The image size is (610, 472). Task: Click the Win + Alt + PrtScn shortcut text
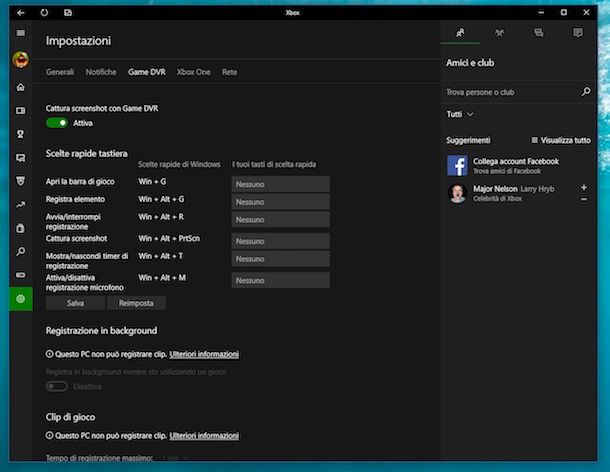tap(169, 238)
